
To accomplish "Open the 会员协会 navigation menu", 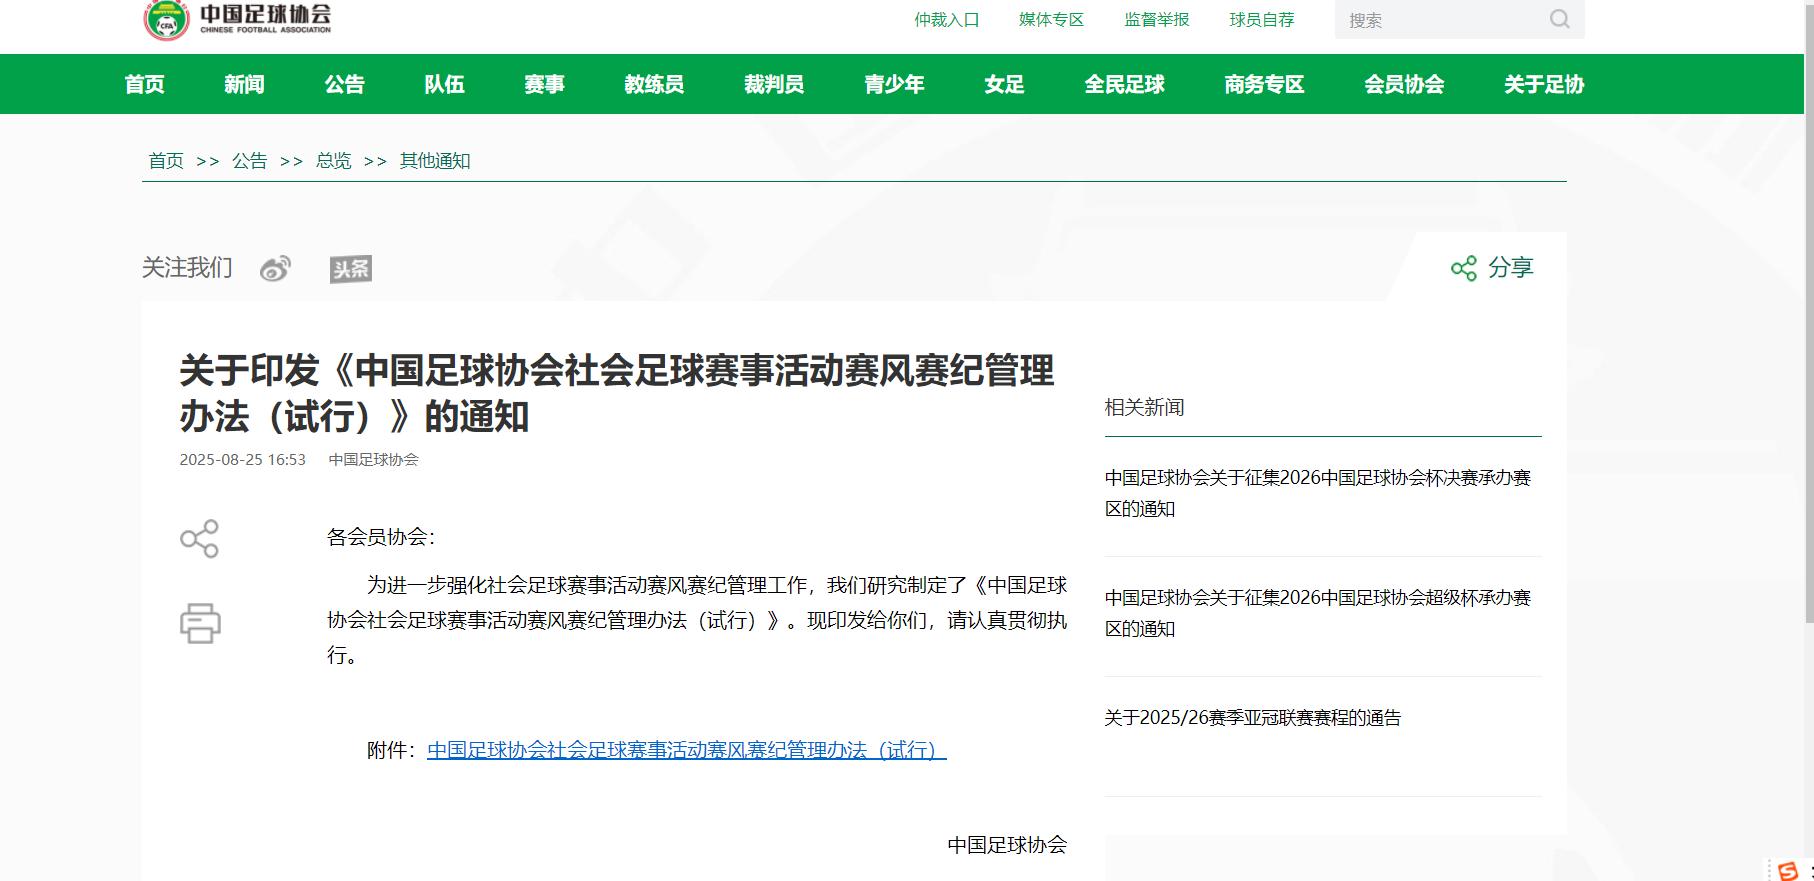I will [x=1405, y=84].
